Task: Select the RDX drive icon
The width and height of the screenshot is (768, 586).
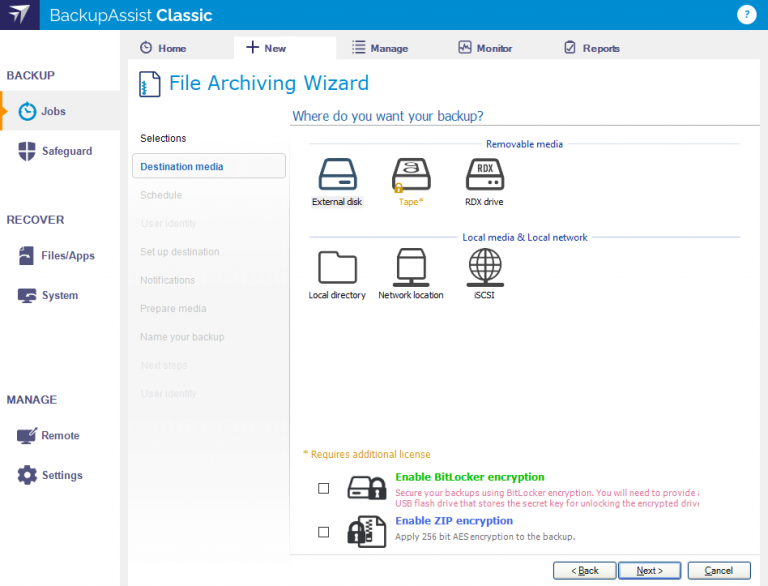Action: 485,176
